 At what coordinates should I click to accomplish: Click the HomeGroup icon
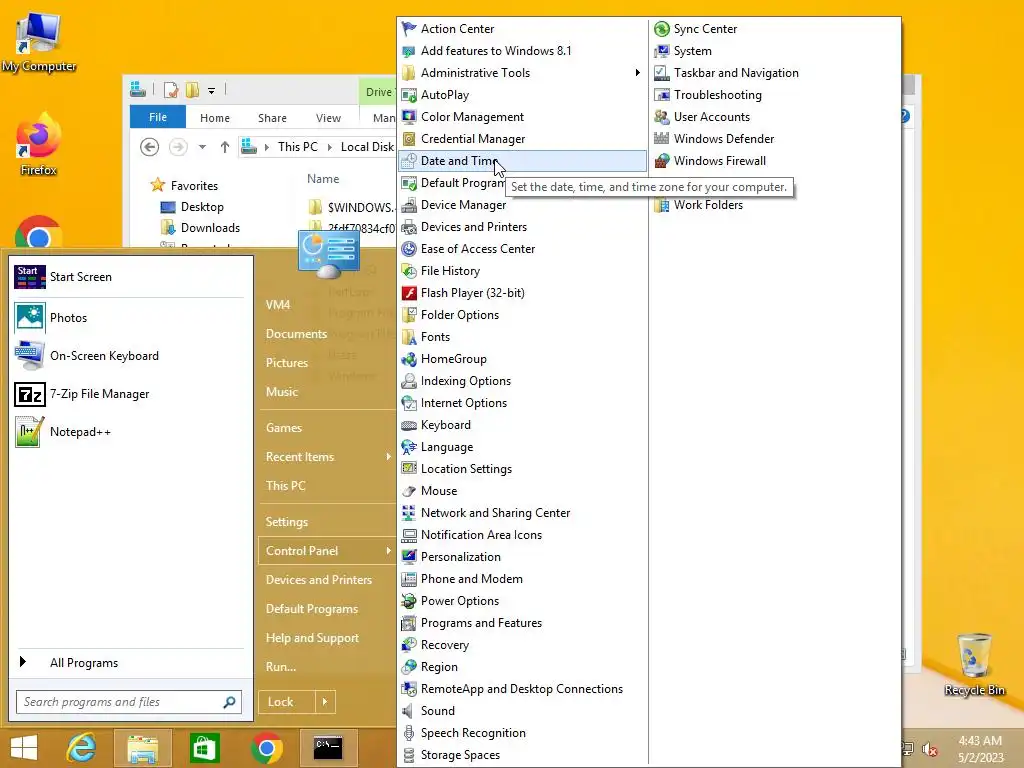409,359
